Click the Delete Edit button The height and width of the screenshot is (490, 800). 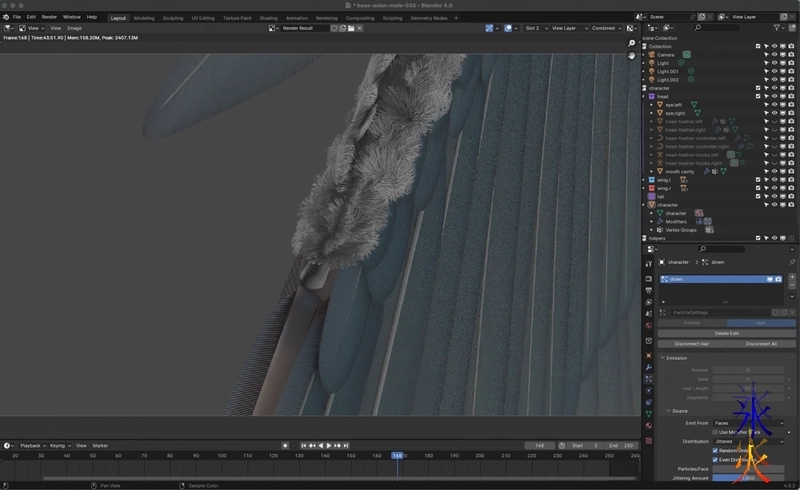point(727,333)
